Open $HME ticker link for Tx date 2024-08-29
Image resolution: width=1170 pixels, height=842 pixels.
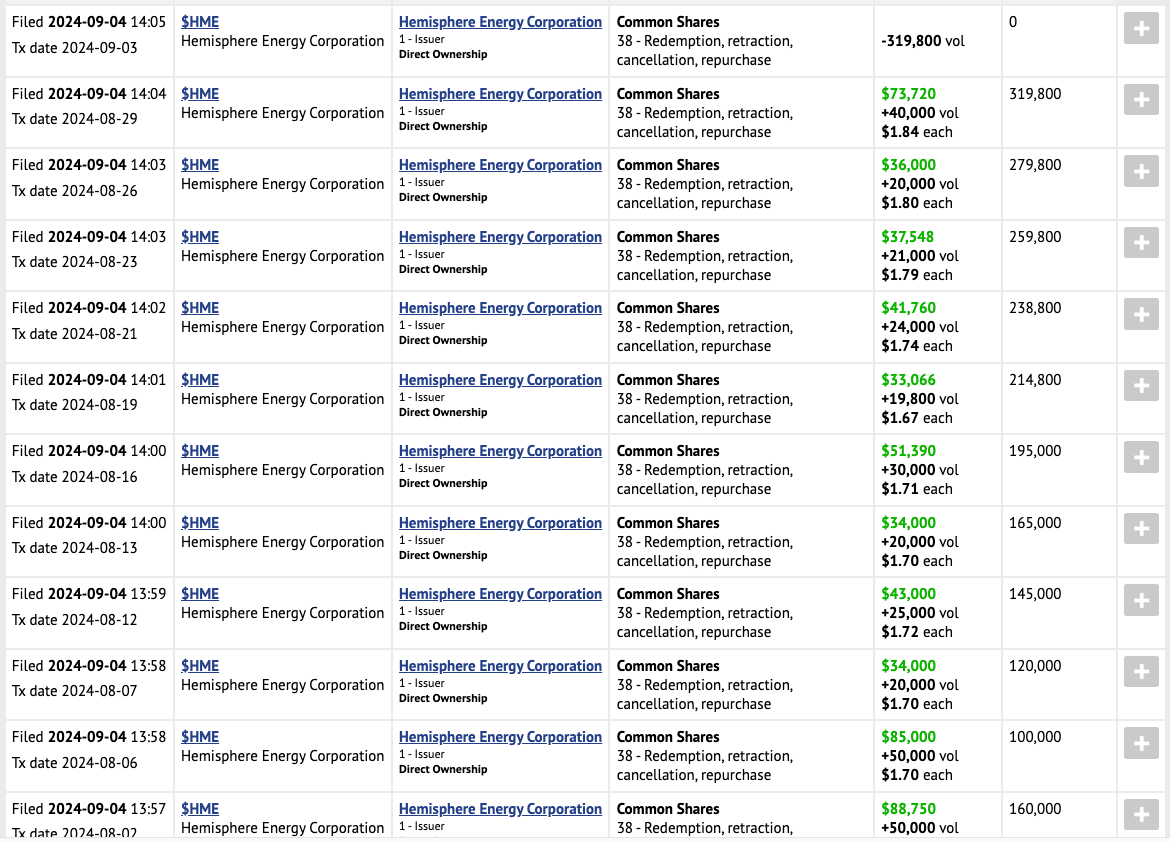(x=200, y=94)
